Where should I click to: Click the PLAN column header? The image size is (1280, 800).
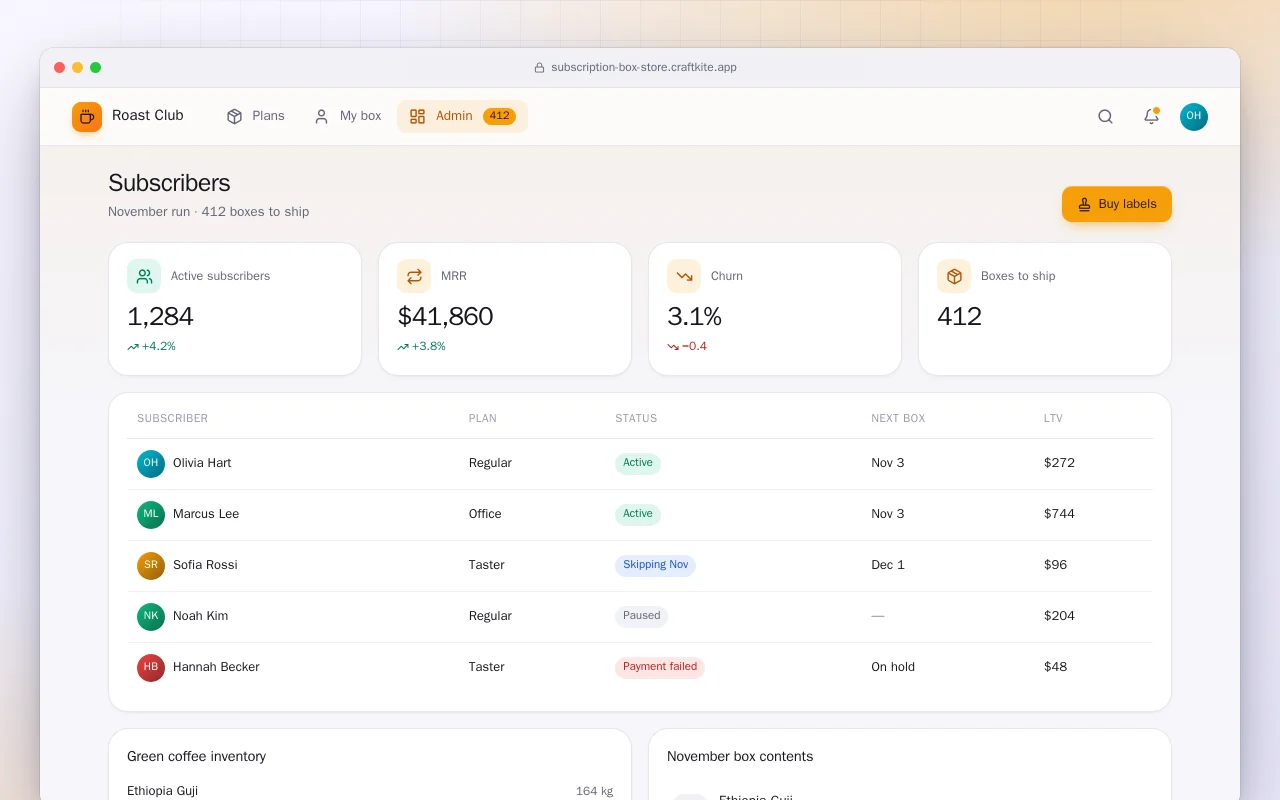(483, 418)
